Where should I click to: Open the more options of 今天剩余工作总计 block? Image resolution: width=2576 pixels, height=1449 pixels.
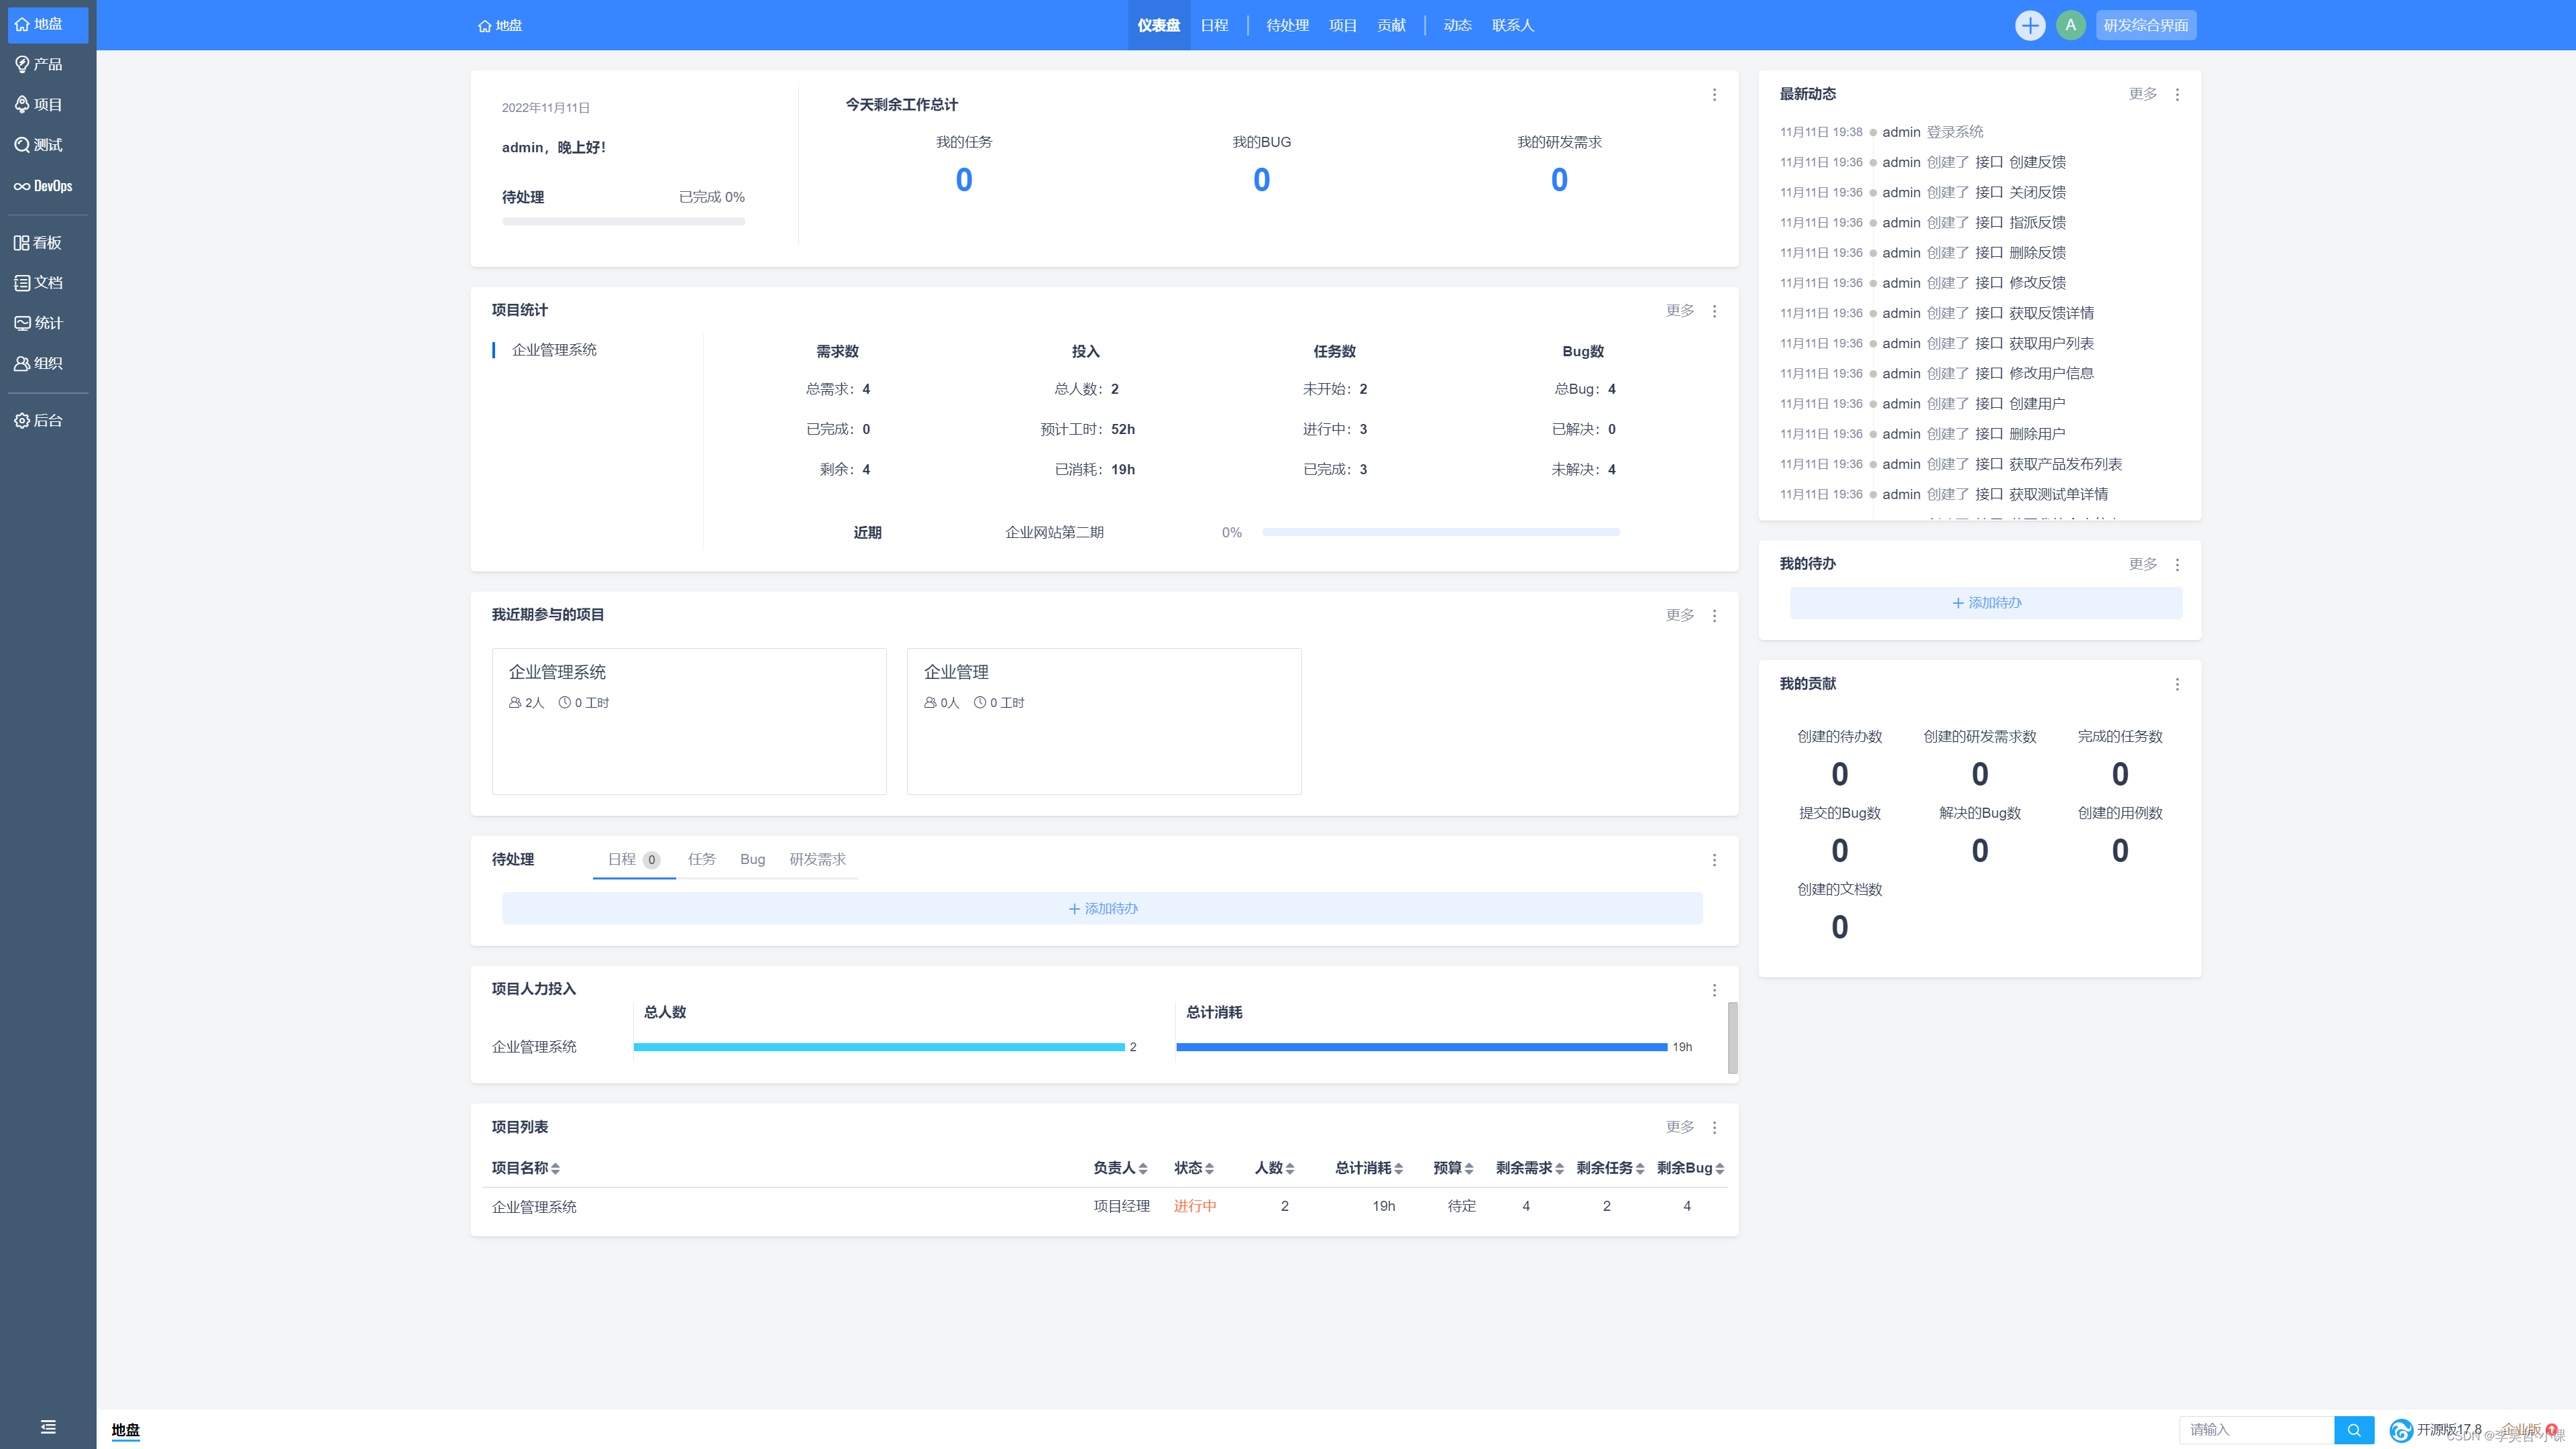[1714, 95]
